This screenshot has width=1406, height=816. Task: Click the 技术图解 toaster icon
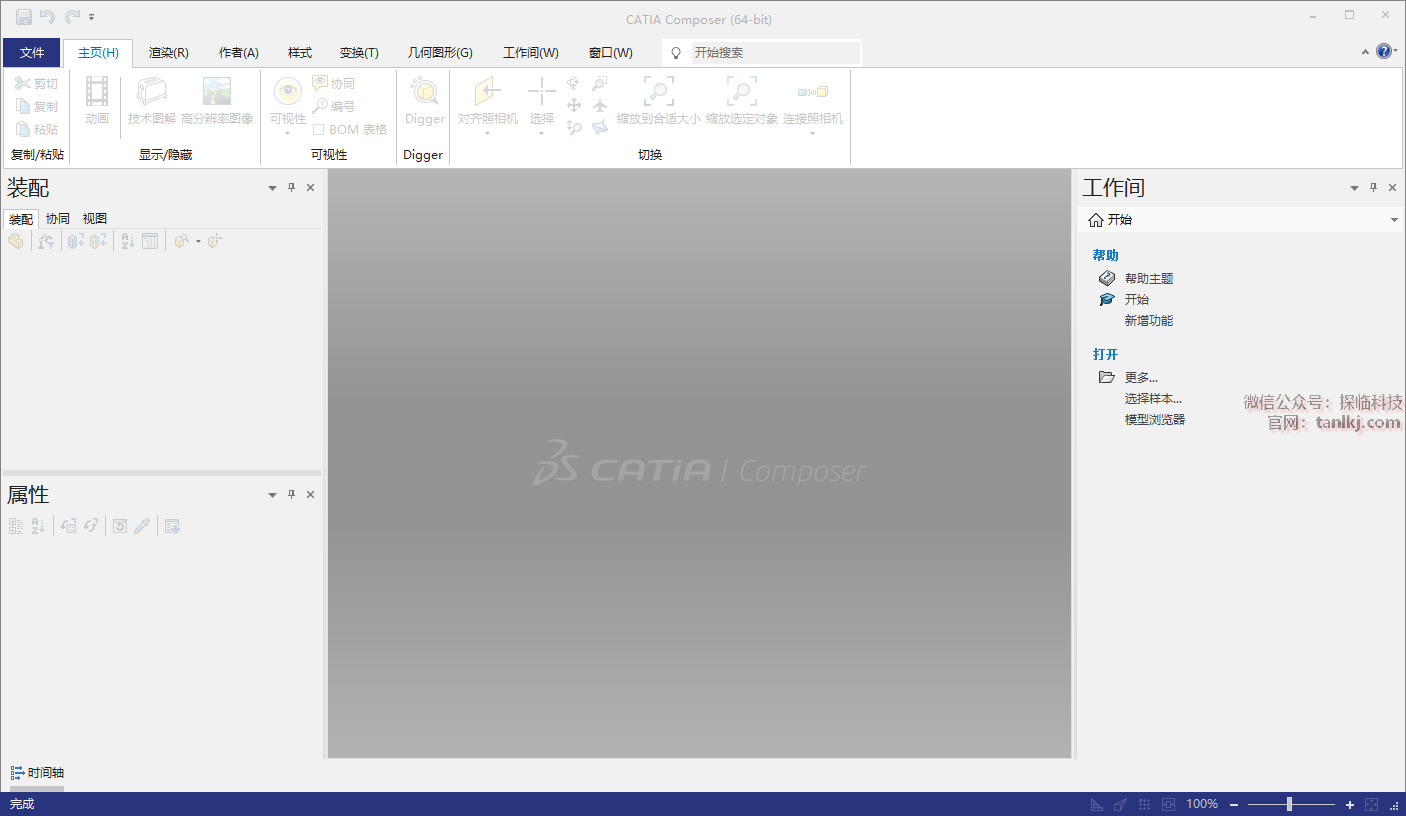point(152,93)
